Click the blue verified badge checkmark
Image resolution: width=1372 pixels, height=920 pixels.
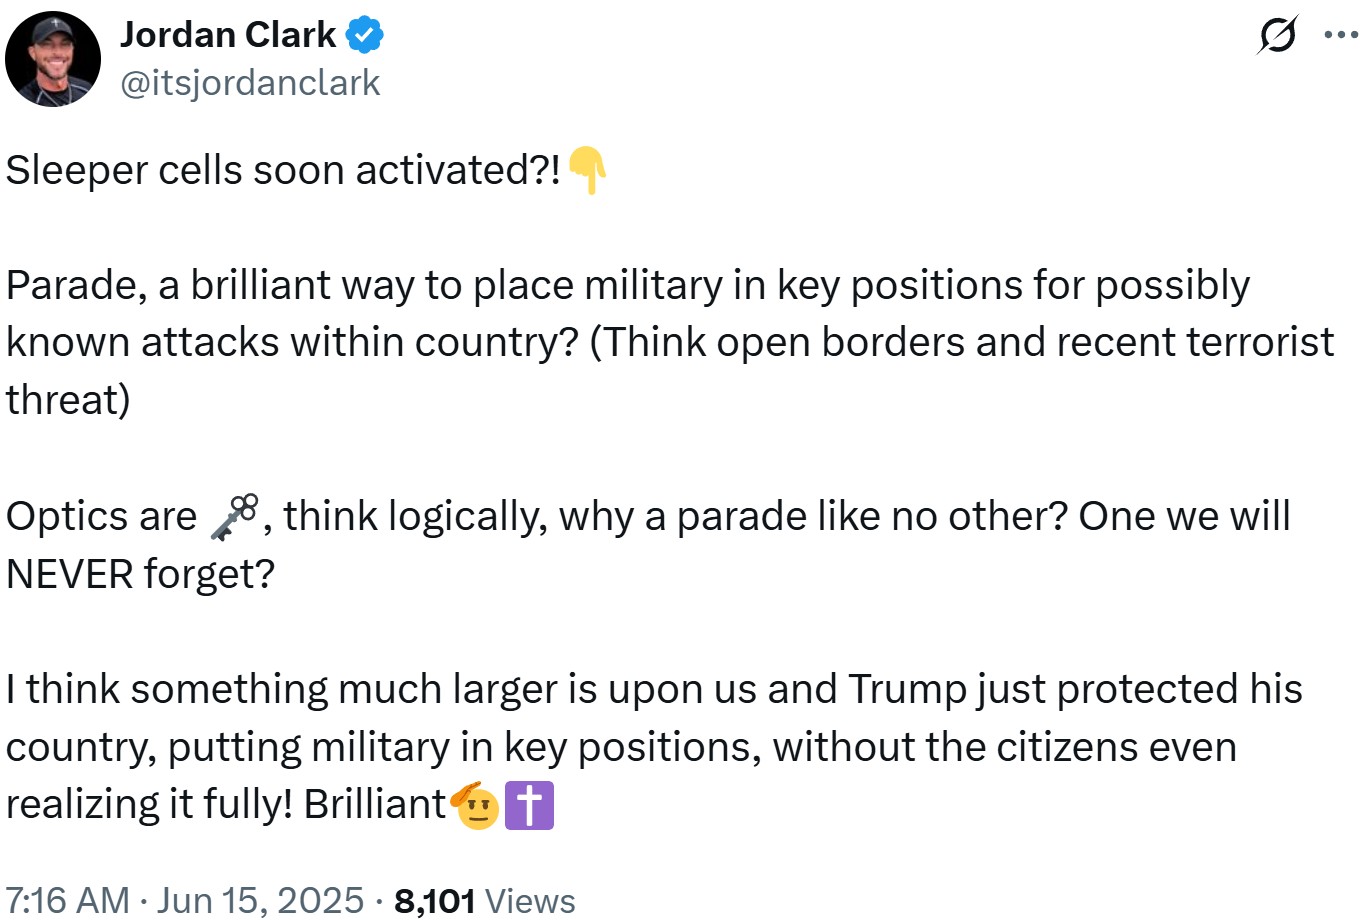364,36
